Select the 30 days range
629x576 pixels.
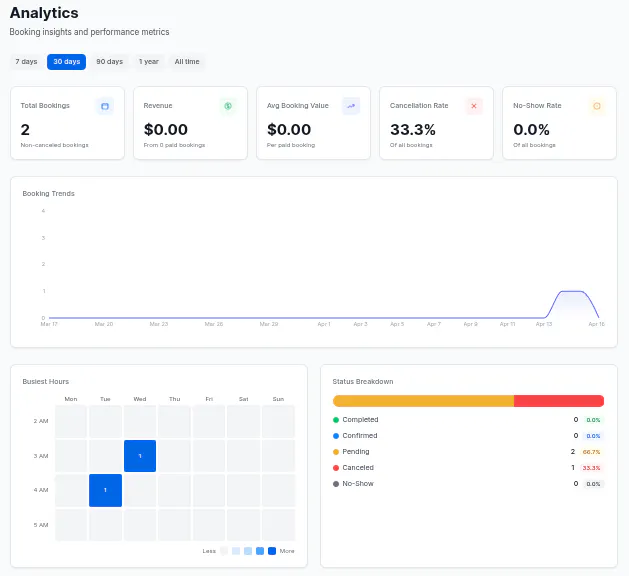point(67,62)
